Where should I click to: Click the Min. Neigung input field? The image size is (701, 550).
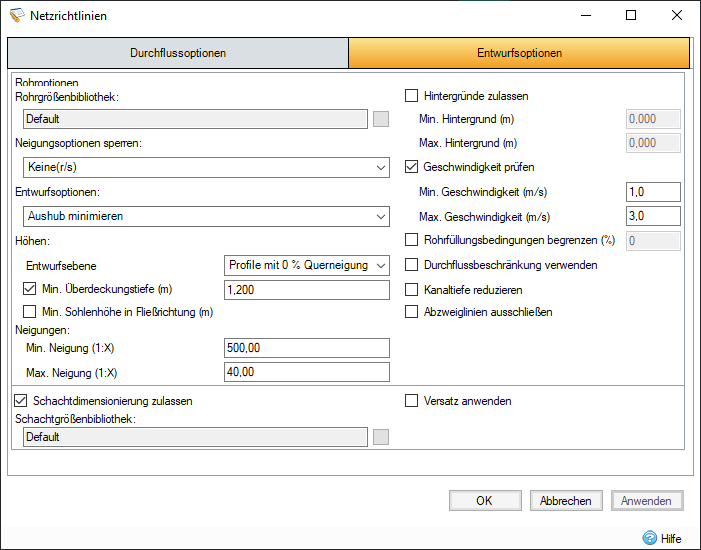tap(307, 348)
